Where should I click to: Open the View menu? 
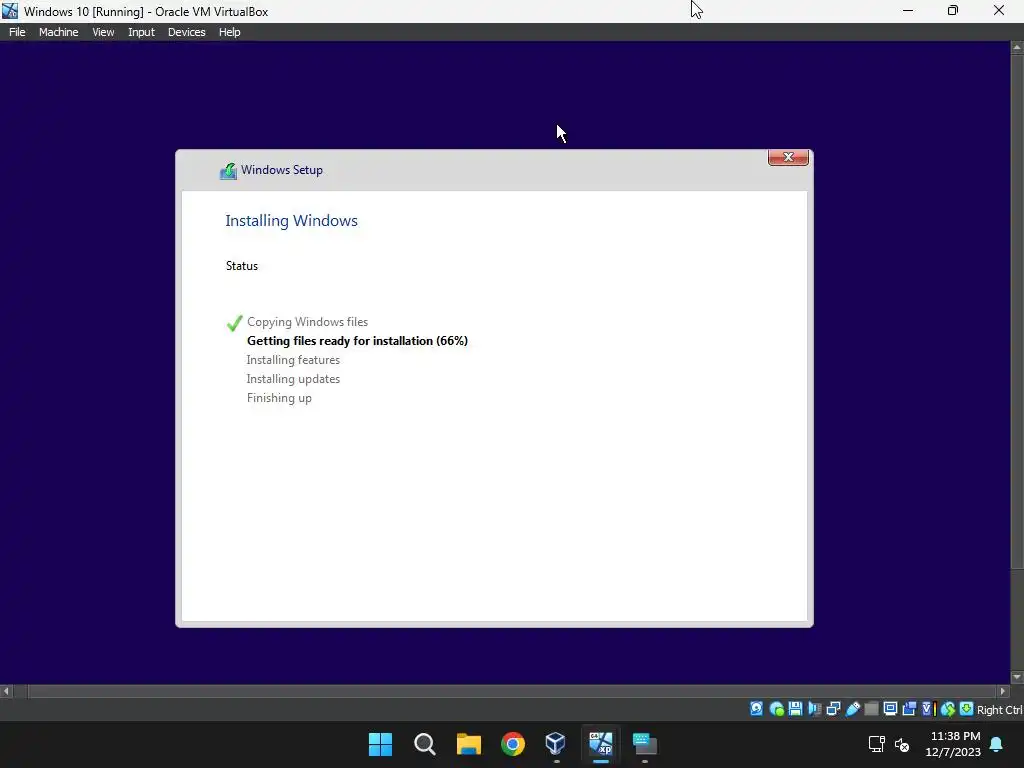[x=103, y=32]
